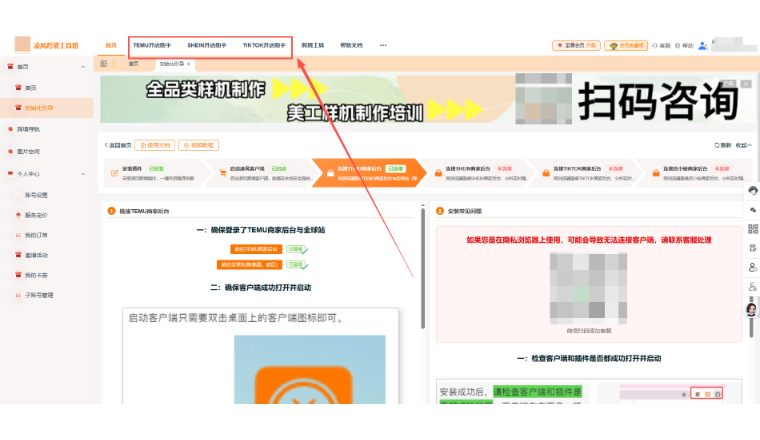Click the assistant avatar in right toolbar
This screenshot has height=440, width=760.
[x=752, y=309]
